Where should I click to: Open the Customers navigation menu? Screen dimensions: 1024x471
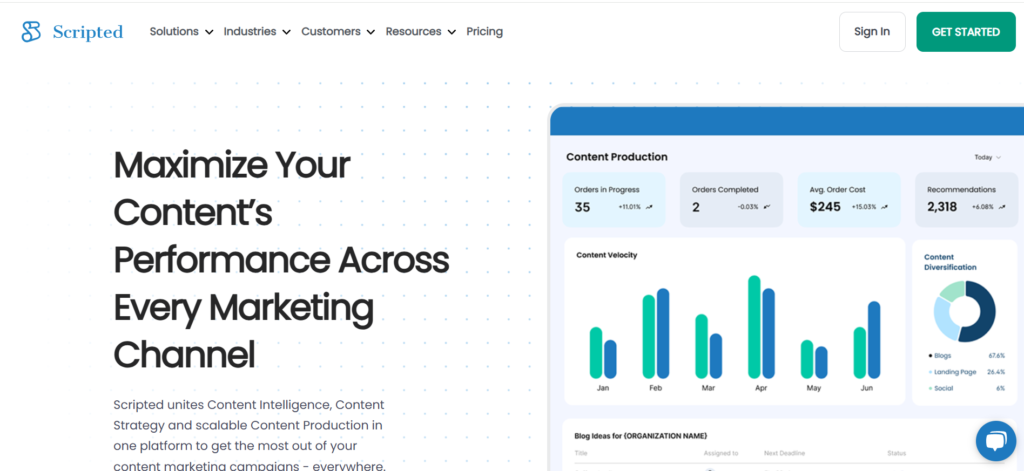pyautogui.click(x=338, y=32)
